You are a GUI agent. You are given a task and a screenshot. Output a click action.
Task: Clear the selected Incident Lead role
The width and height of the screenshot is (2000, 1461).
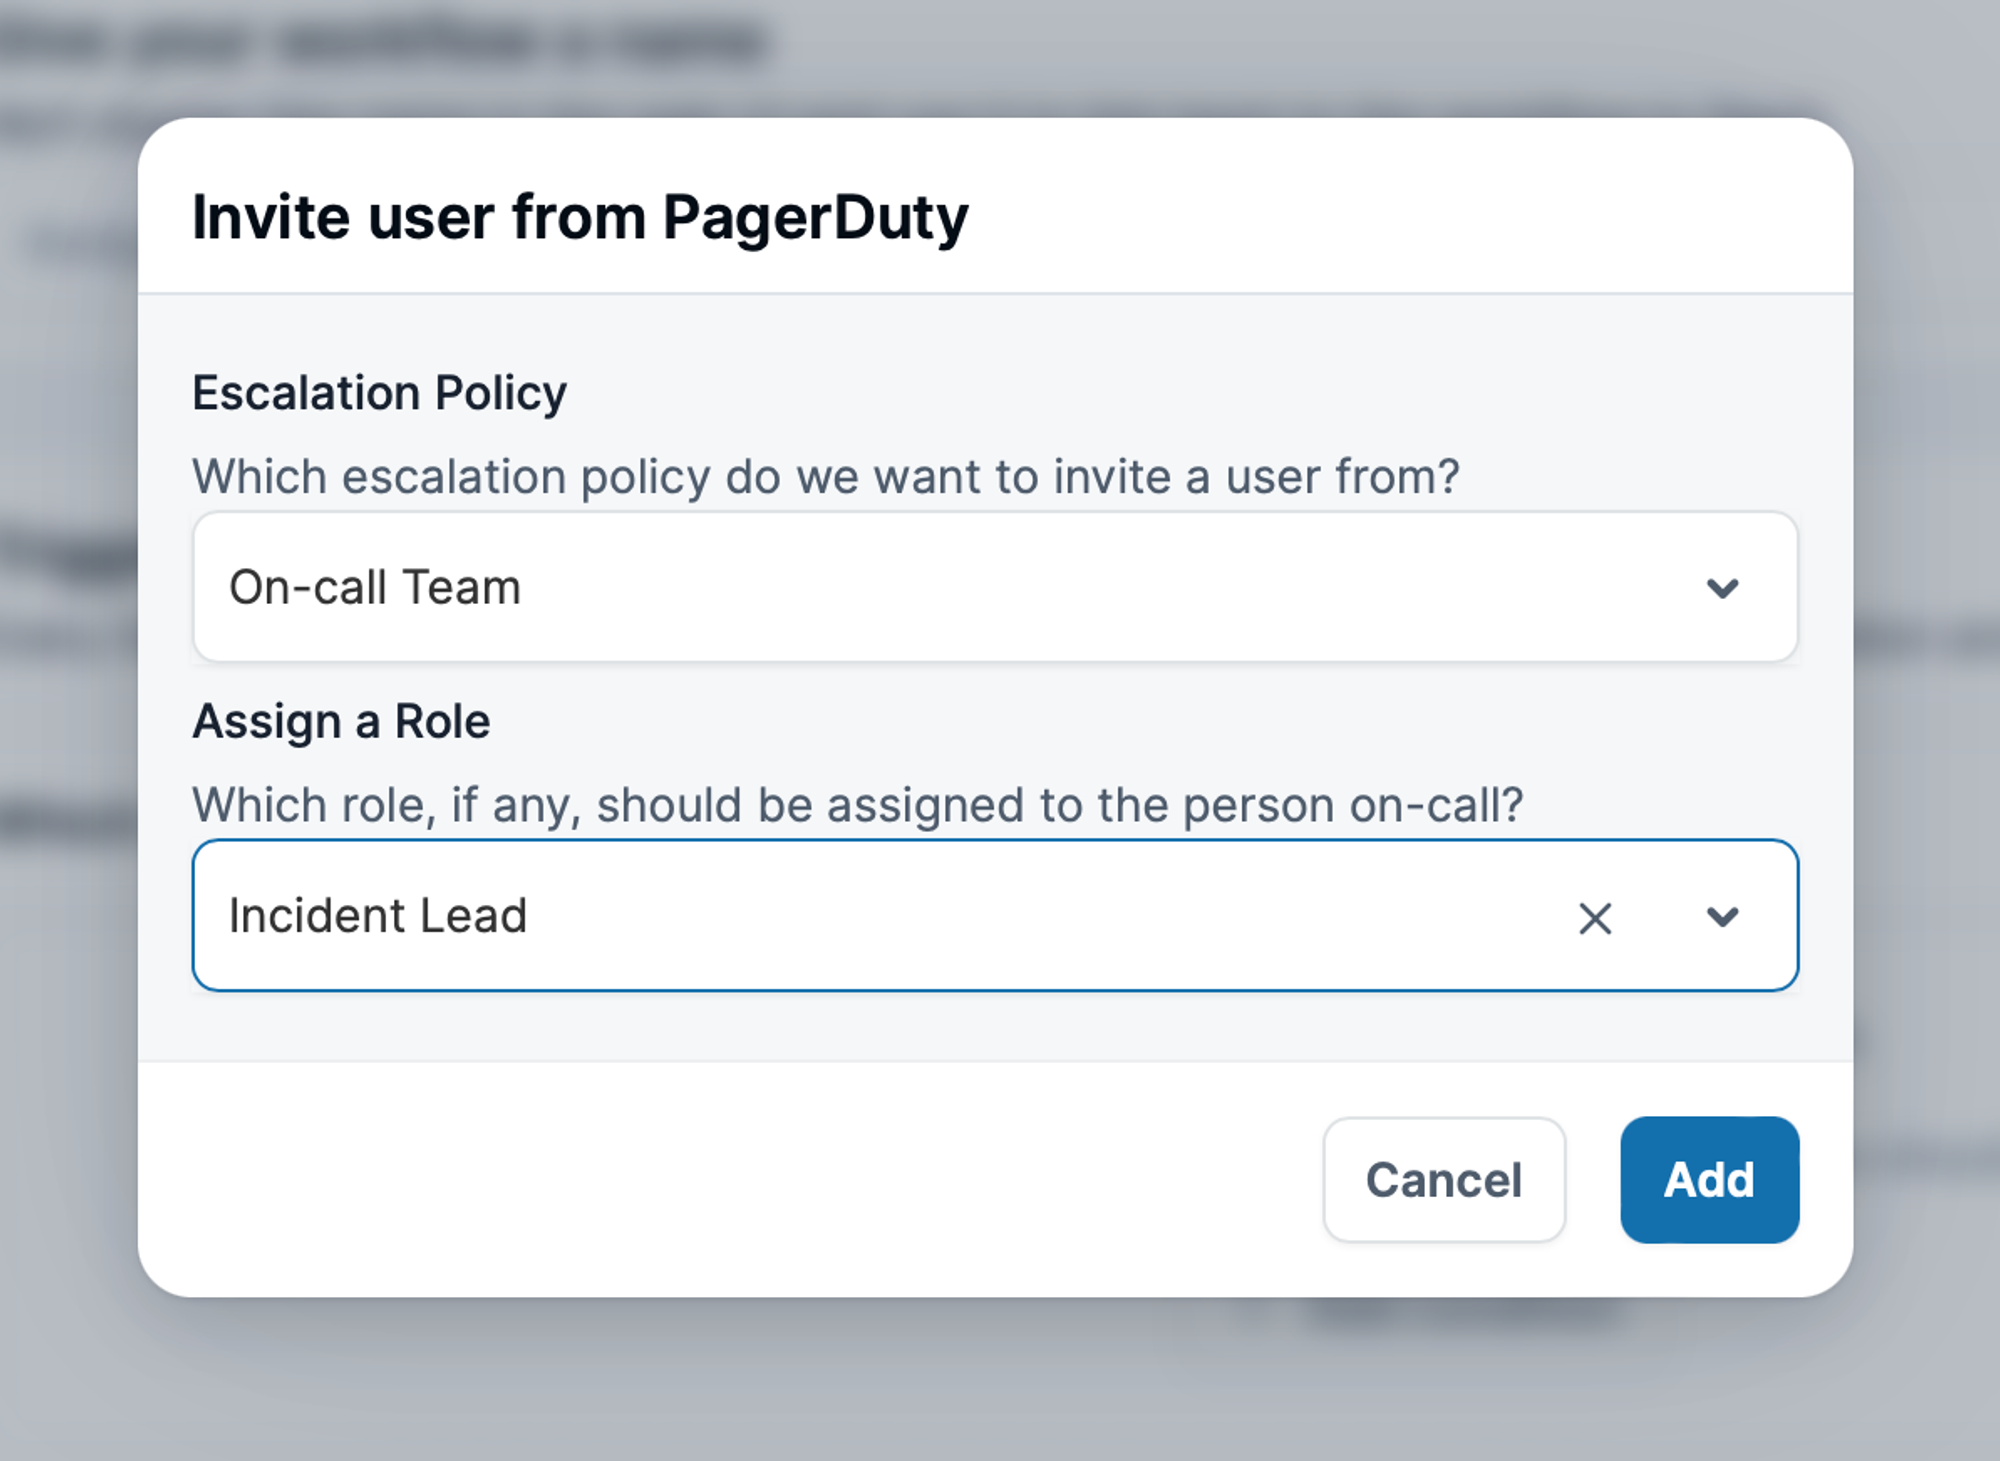1594,917
